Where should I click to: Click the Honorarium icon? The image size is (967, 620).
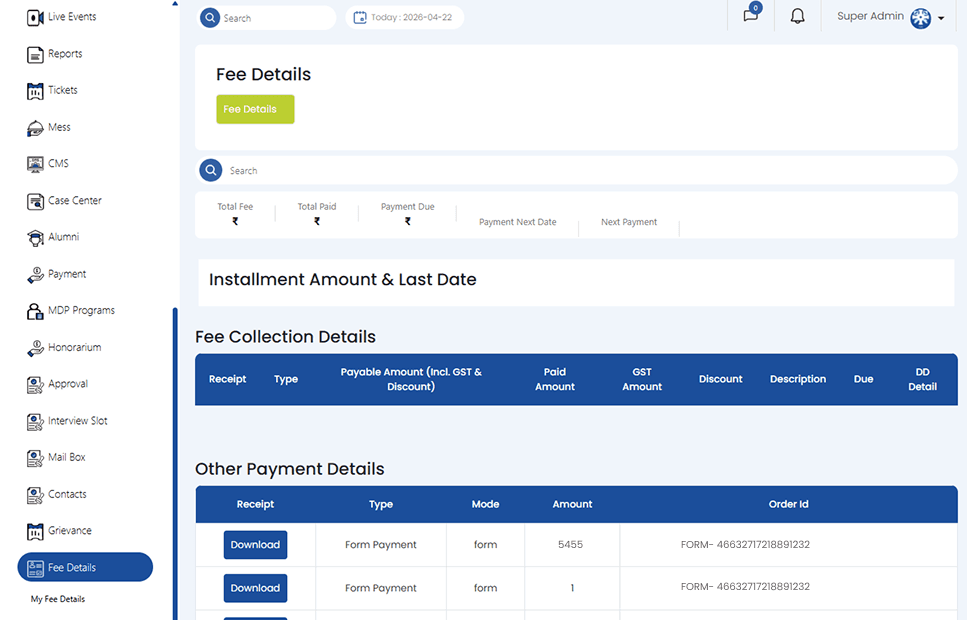pyautogui.click(x=35, y=349)
